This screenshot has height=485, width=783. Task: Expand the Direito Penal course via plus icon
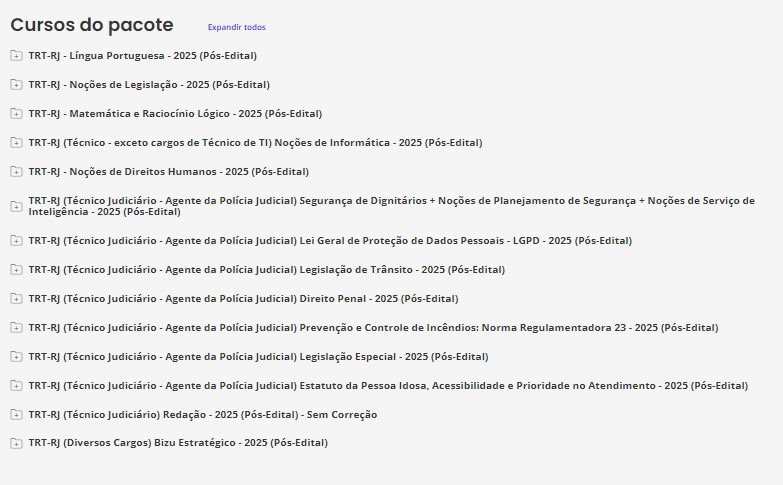coord(16,299)
